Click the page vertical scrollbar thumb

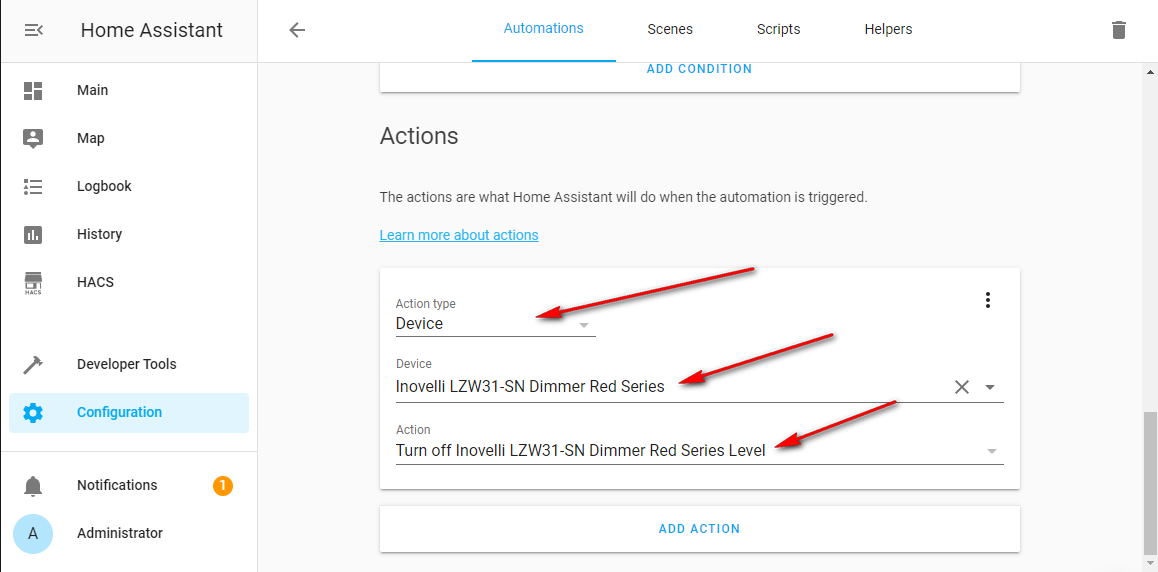click(1150, 483)
